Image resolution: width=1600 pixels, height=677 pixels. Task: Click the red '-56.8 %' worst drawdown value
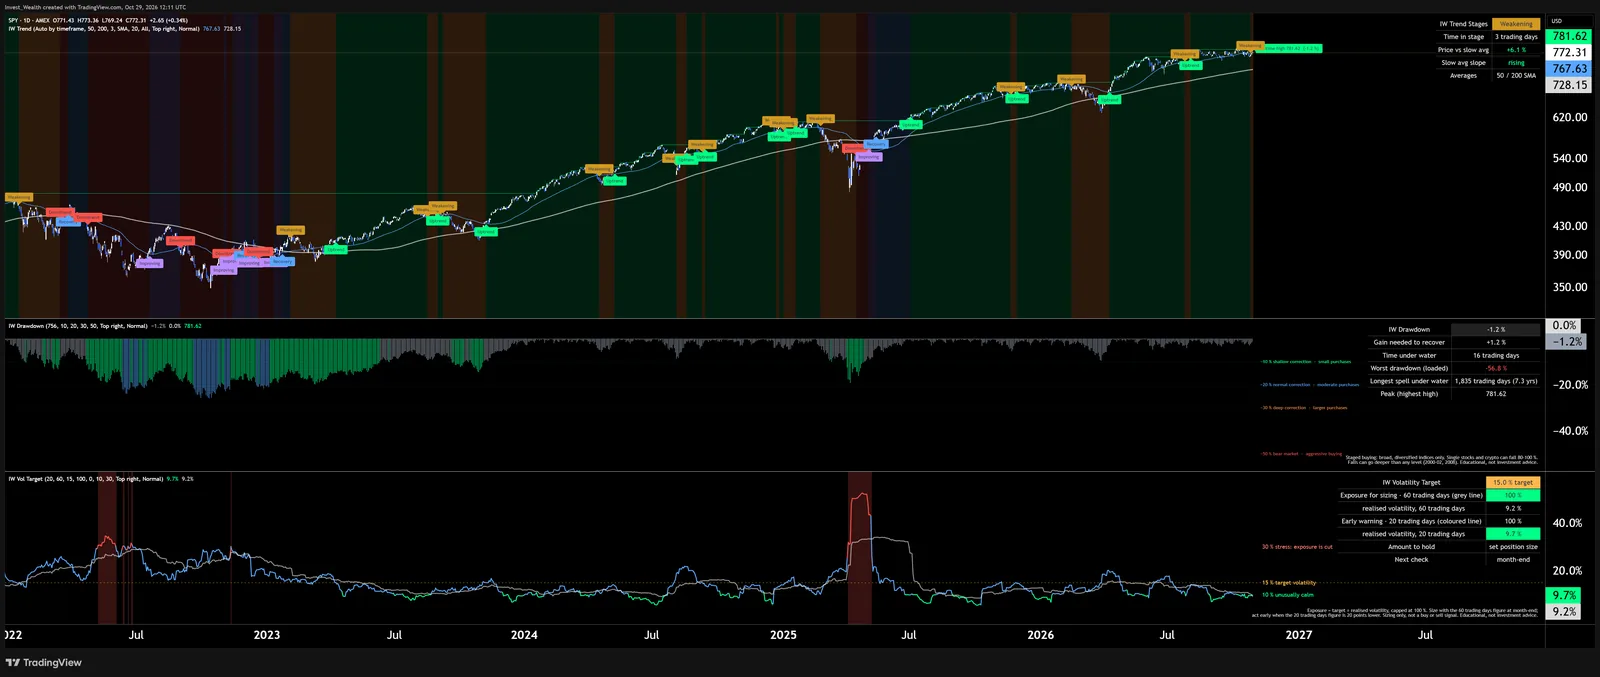[1496, 369]
